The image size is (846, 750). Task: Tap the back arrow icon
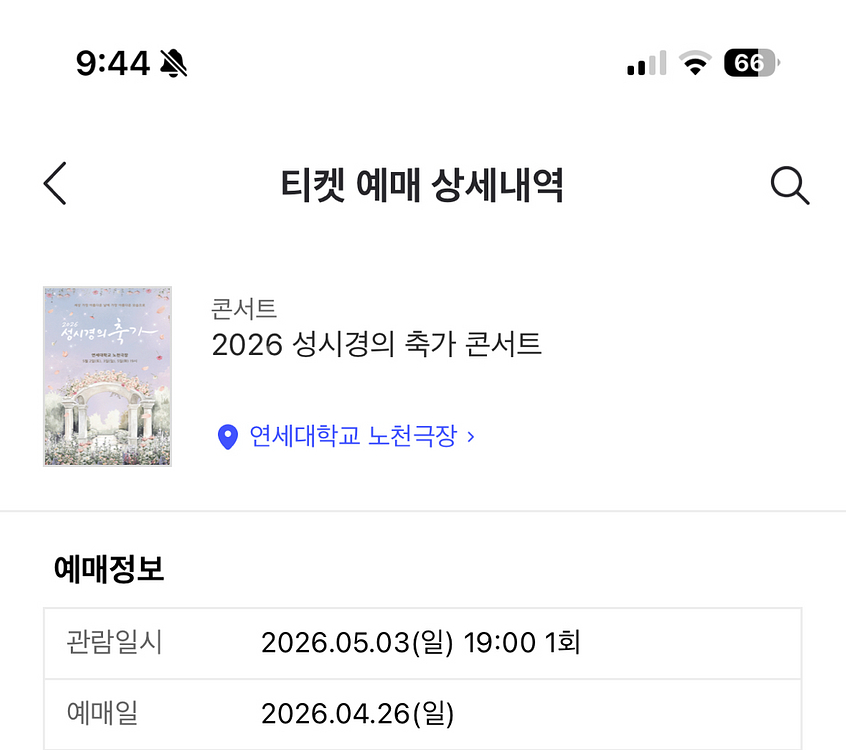(x=56, y=185)
